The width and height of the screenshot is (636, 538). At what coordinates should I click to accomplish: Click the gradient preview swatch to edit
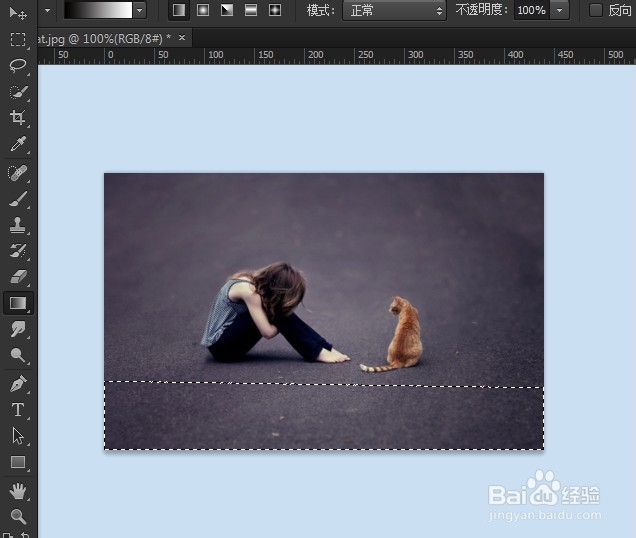tap(98, 10)
